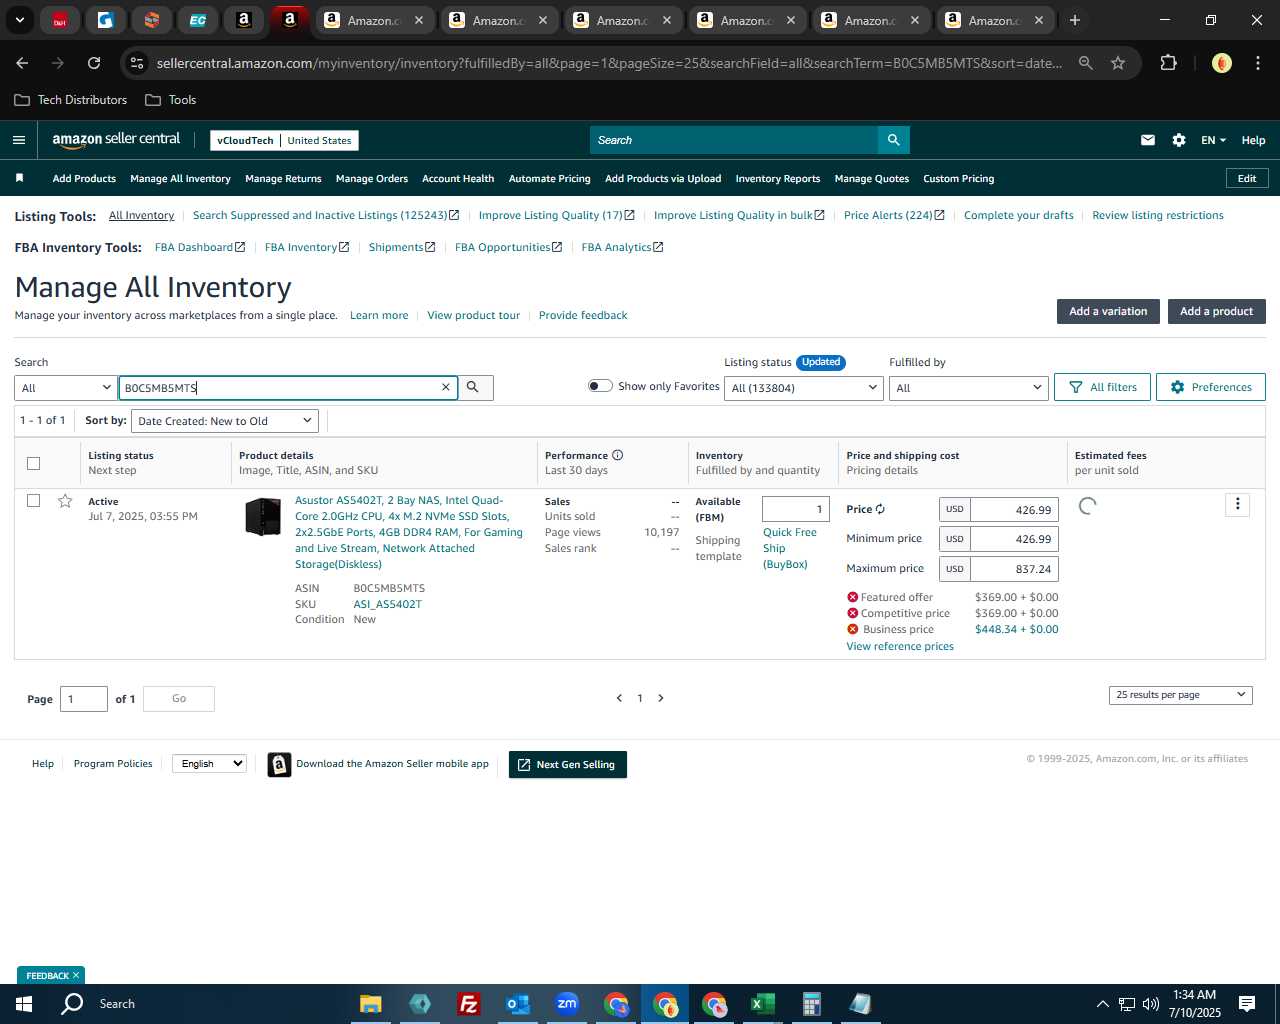The width and height of the screenshot is (1280, 1024).
Task: Open Inventory Reports menu
Action: (x=778, y=178)
